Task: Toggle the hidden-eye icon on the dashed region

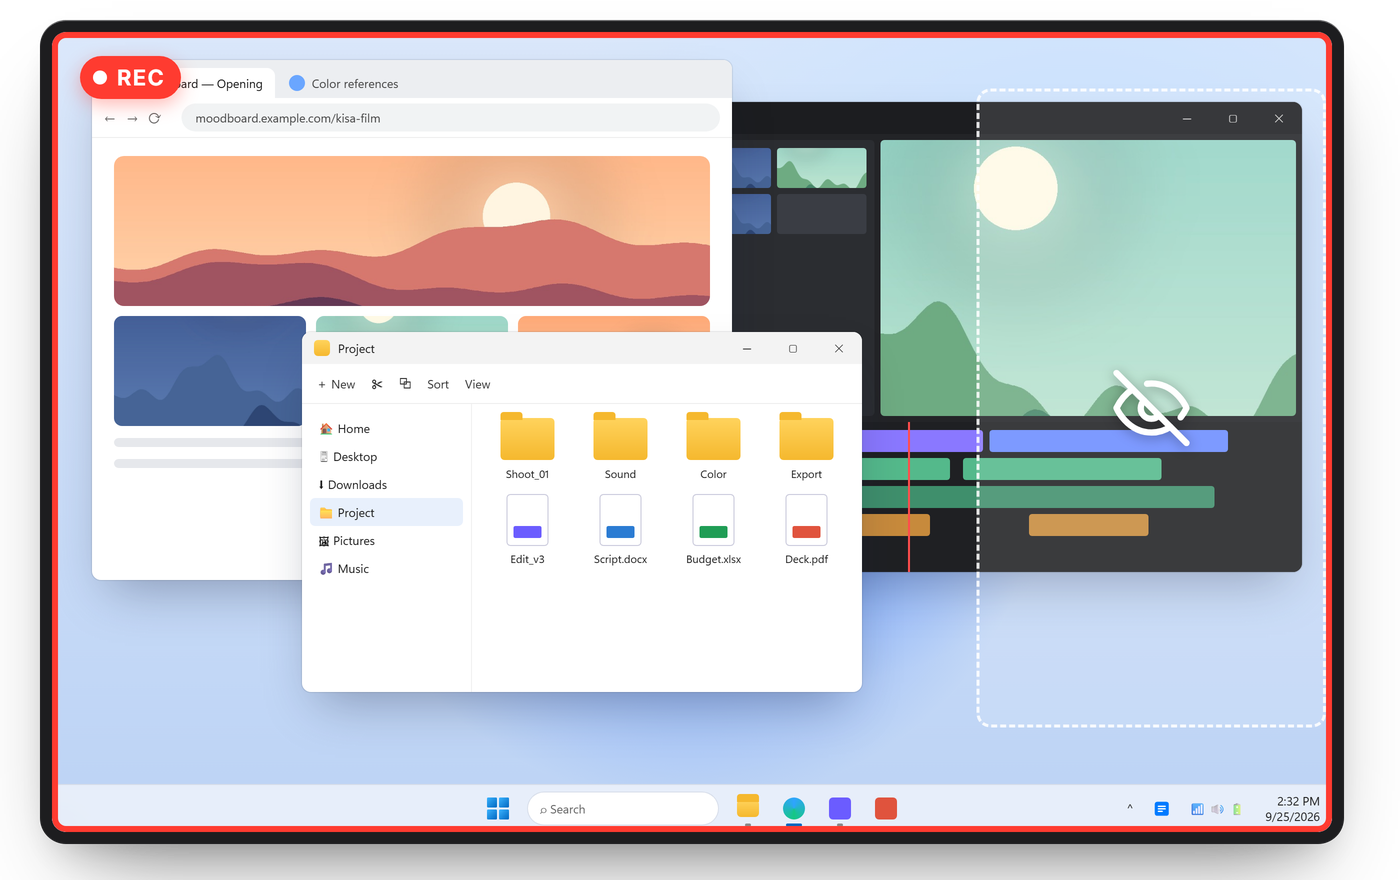Action: (x=1151, y=407)
